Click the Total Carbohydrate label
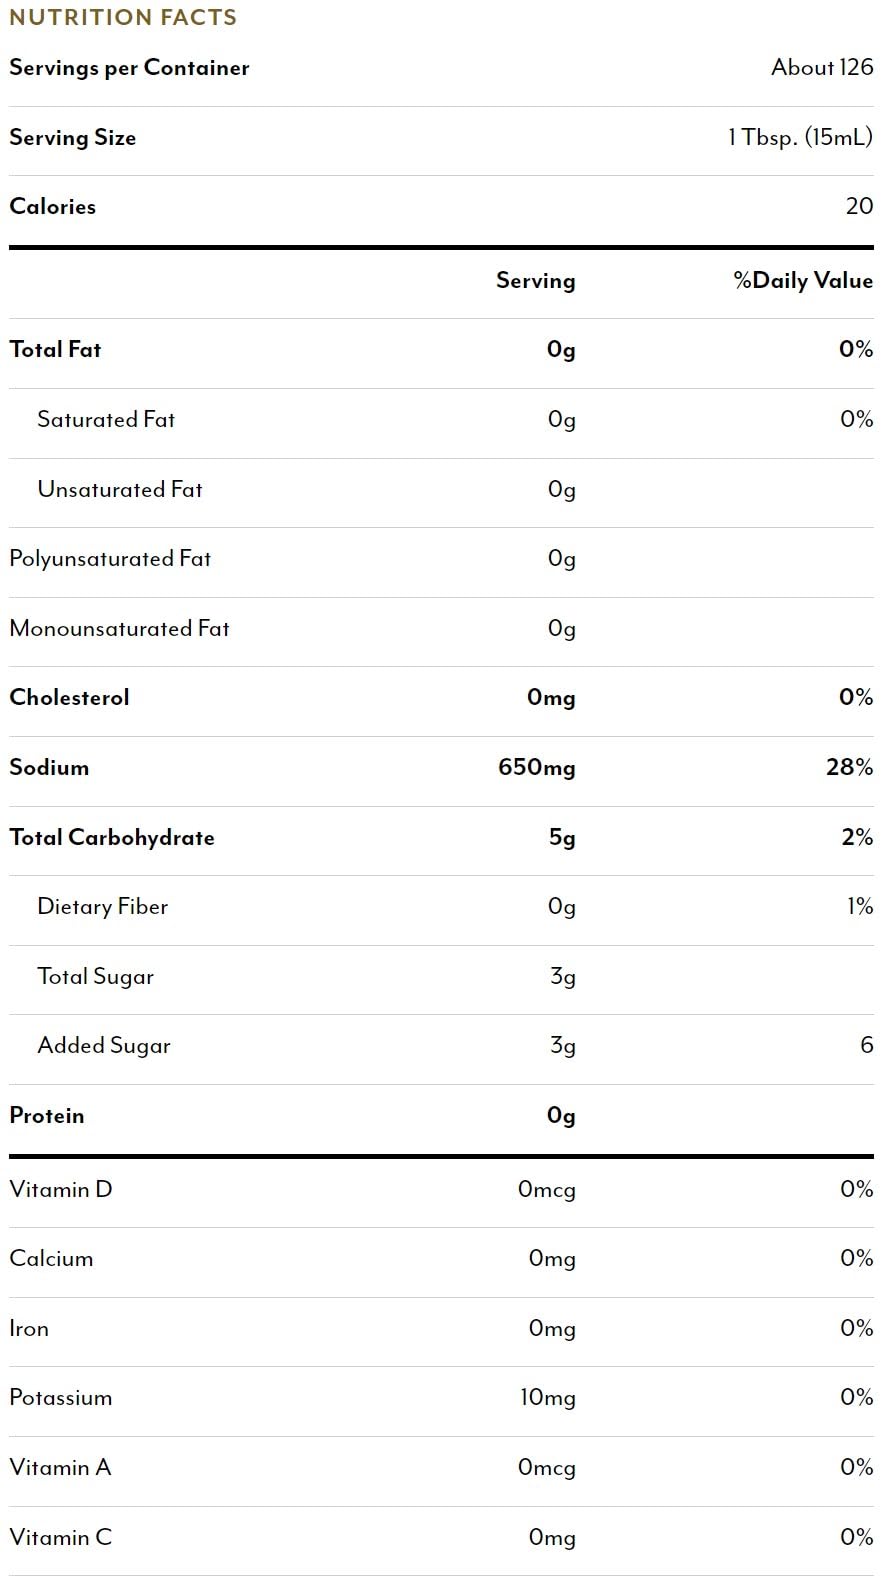 click(112, 837)
